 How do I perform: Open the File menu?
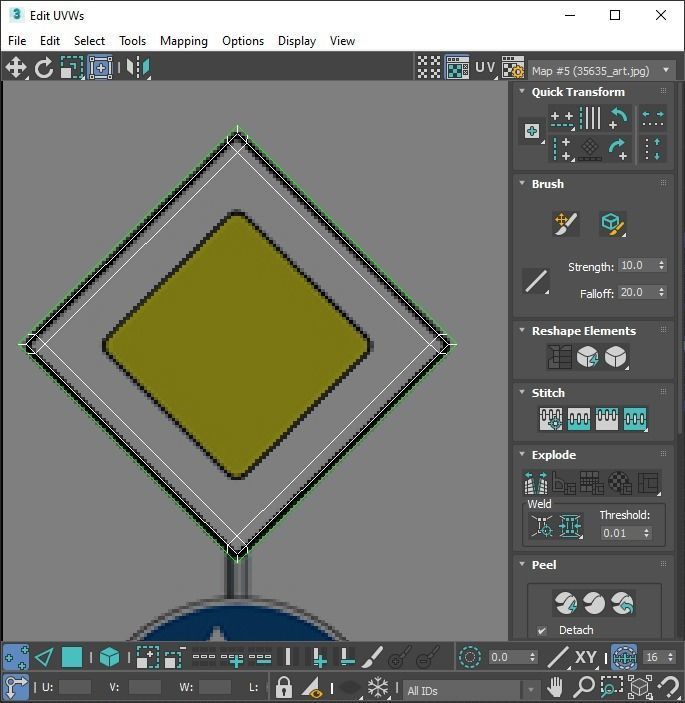point(17,41)
